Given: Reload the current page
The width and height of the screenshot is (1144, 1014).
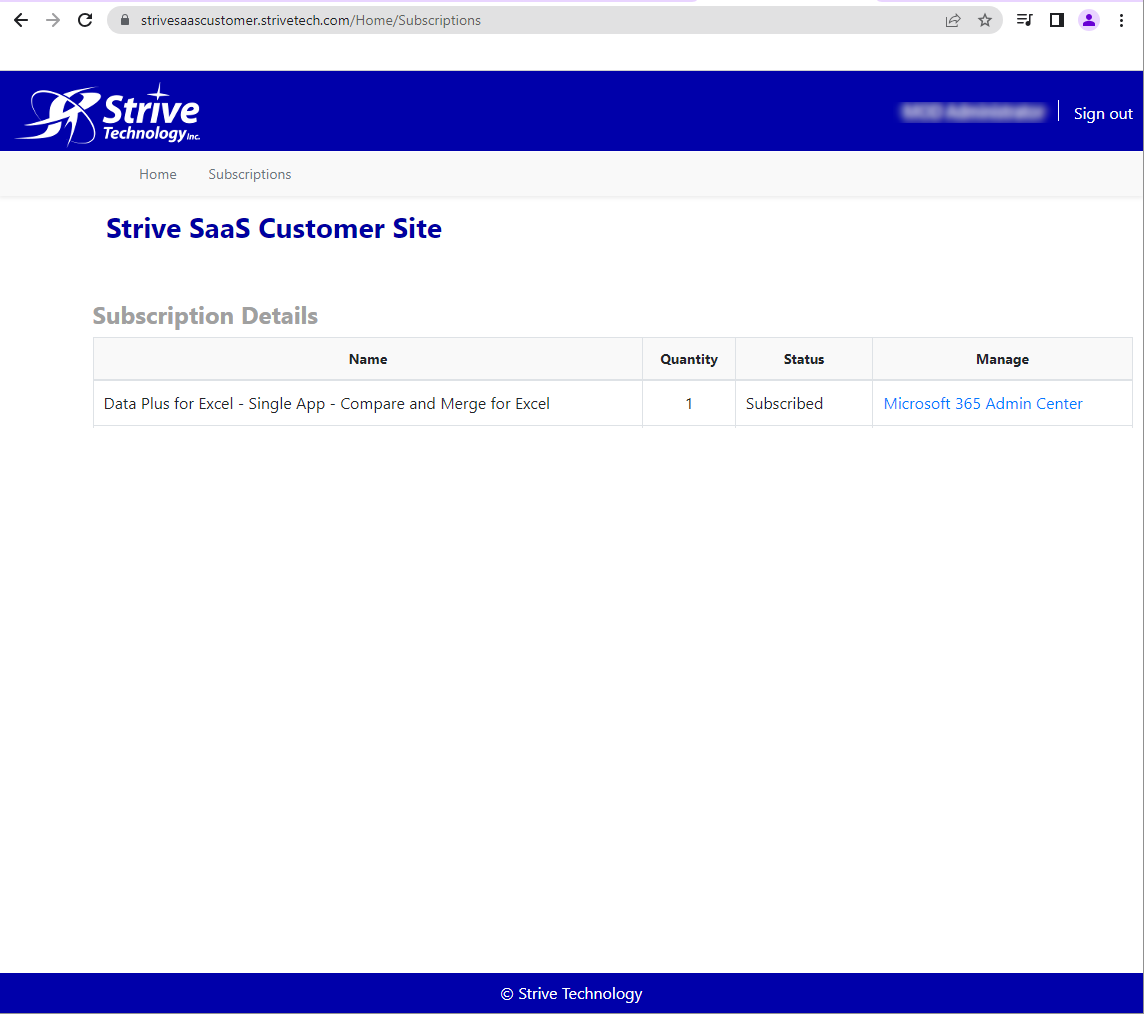Looking at the screenshot, I should pyautogui.click(x=86, y=20).
